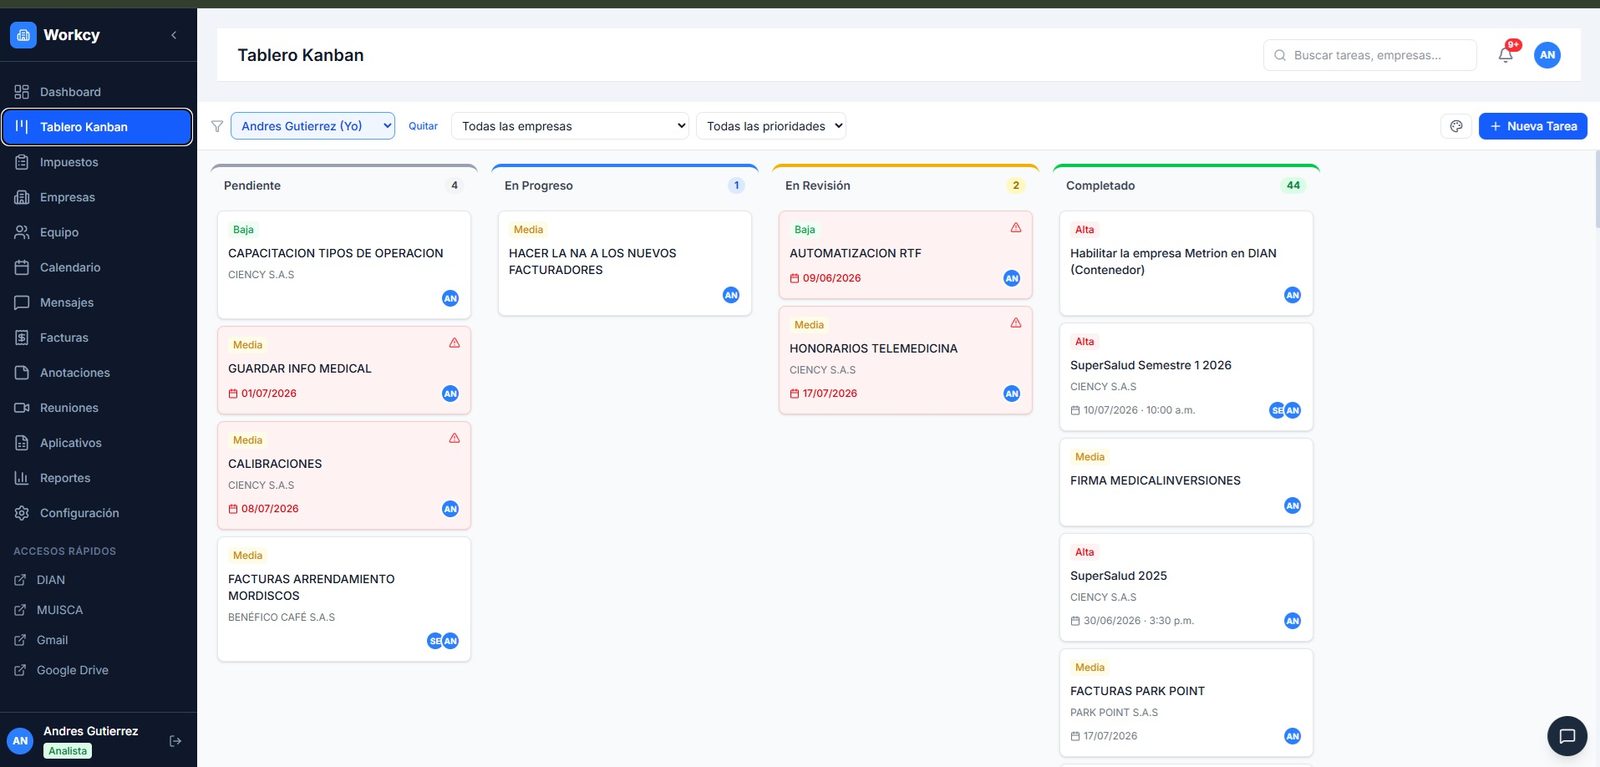Viewport: 1600px width, 767px height.
Task: Go to Dashboard in the sidebar
Action: (x=97, y=92)
